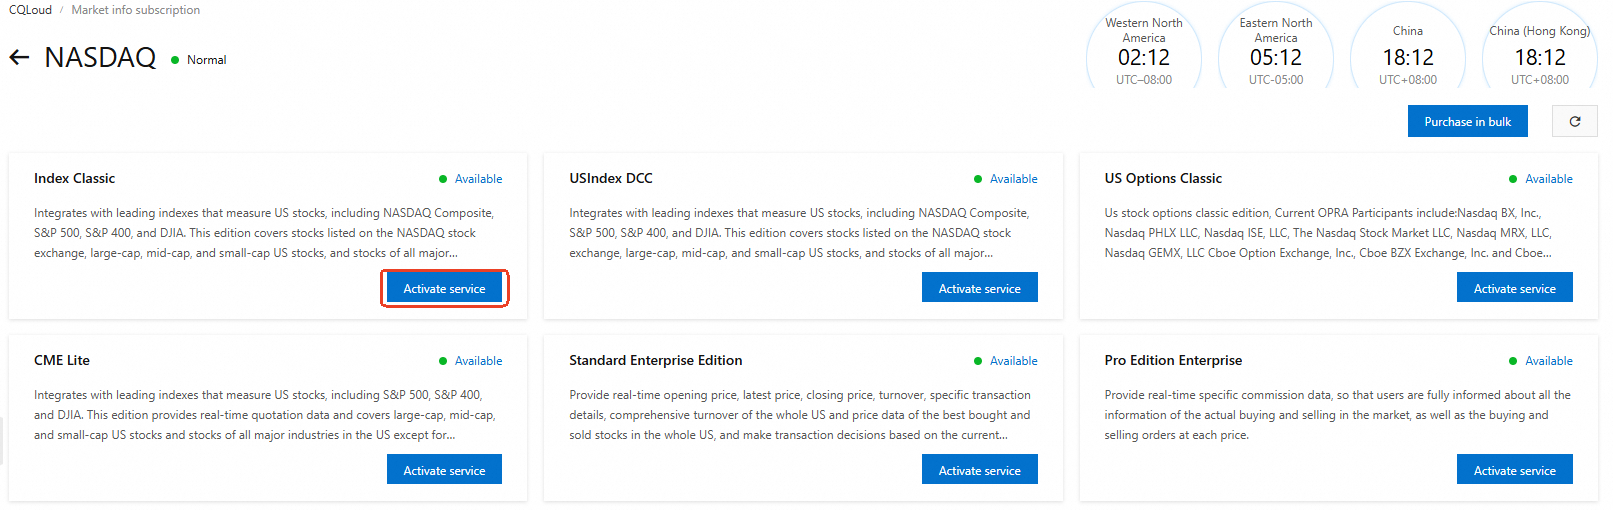1613x510 pixels.
Task: Select the China time zone clock
Action: click(x=1408, y=52)
